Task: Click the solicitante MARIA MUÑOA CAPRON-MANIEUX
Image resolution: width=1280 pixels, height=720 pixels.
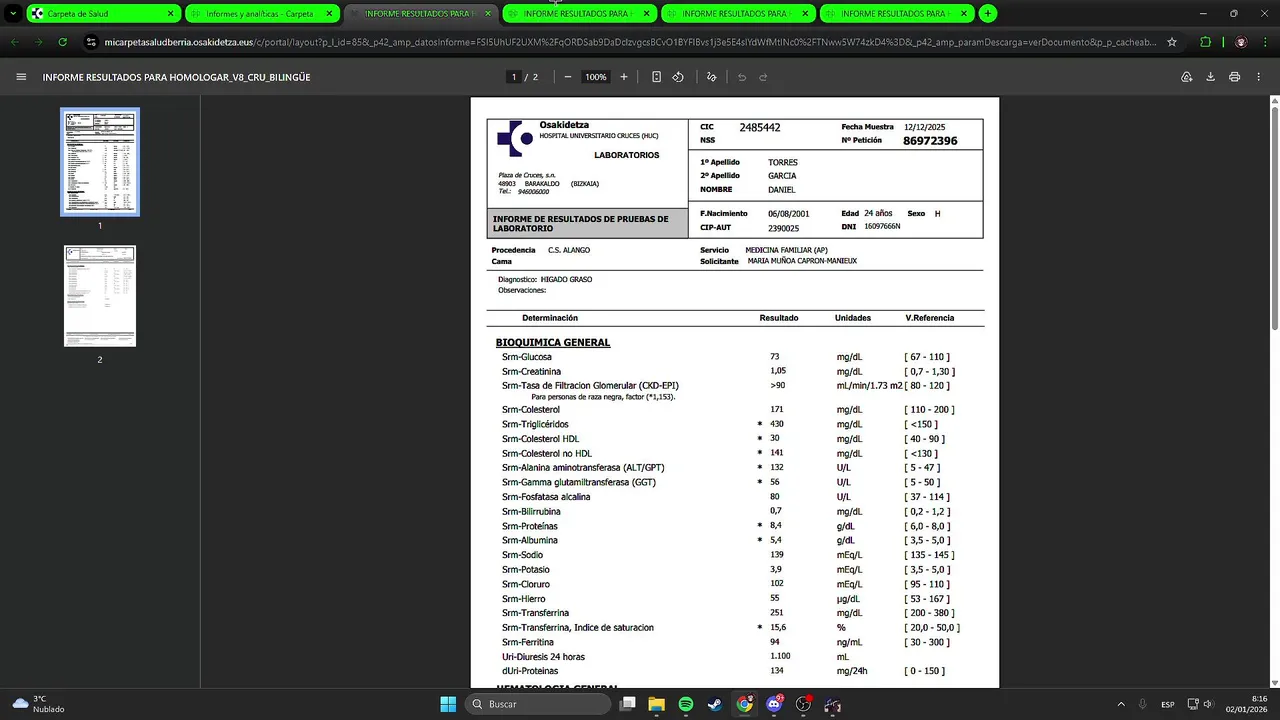Action: click(802, 261)
